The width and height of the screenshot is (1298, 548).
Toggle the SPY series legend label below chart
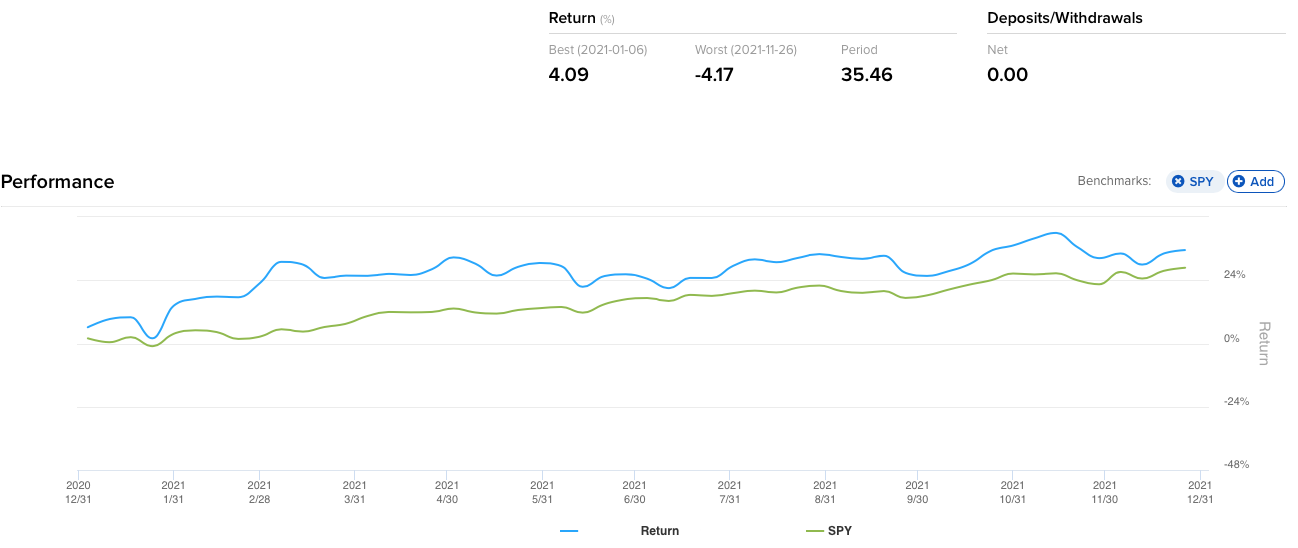(841, 531)
